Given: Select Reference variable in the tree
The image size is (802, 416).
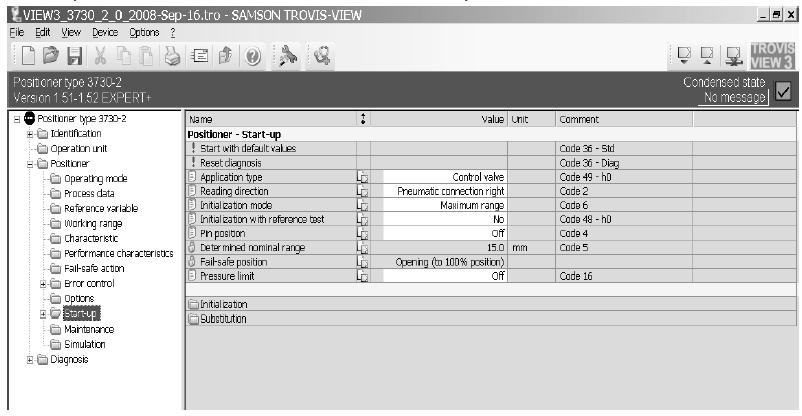Looking at the screenshot, I should coord(101,209).
